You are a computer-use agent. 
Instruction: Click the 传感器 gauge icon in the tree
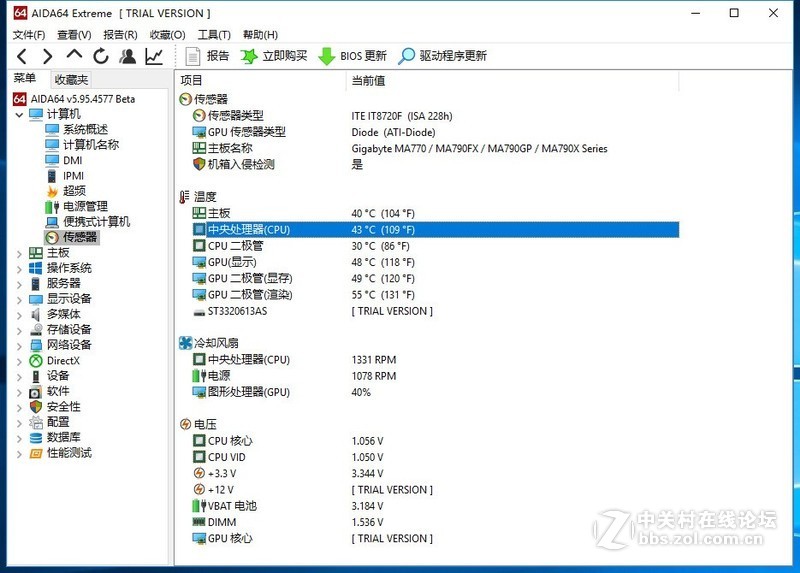coord(52,237)
